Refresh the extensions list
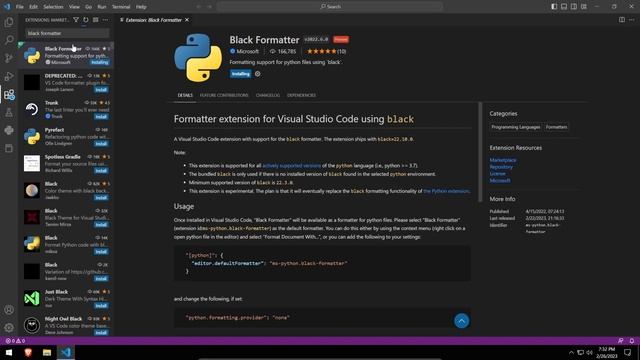This screenshot has height=360, width=640. 86,20
